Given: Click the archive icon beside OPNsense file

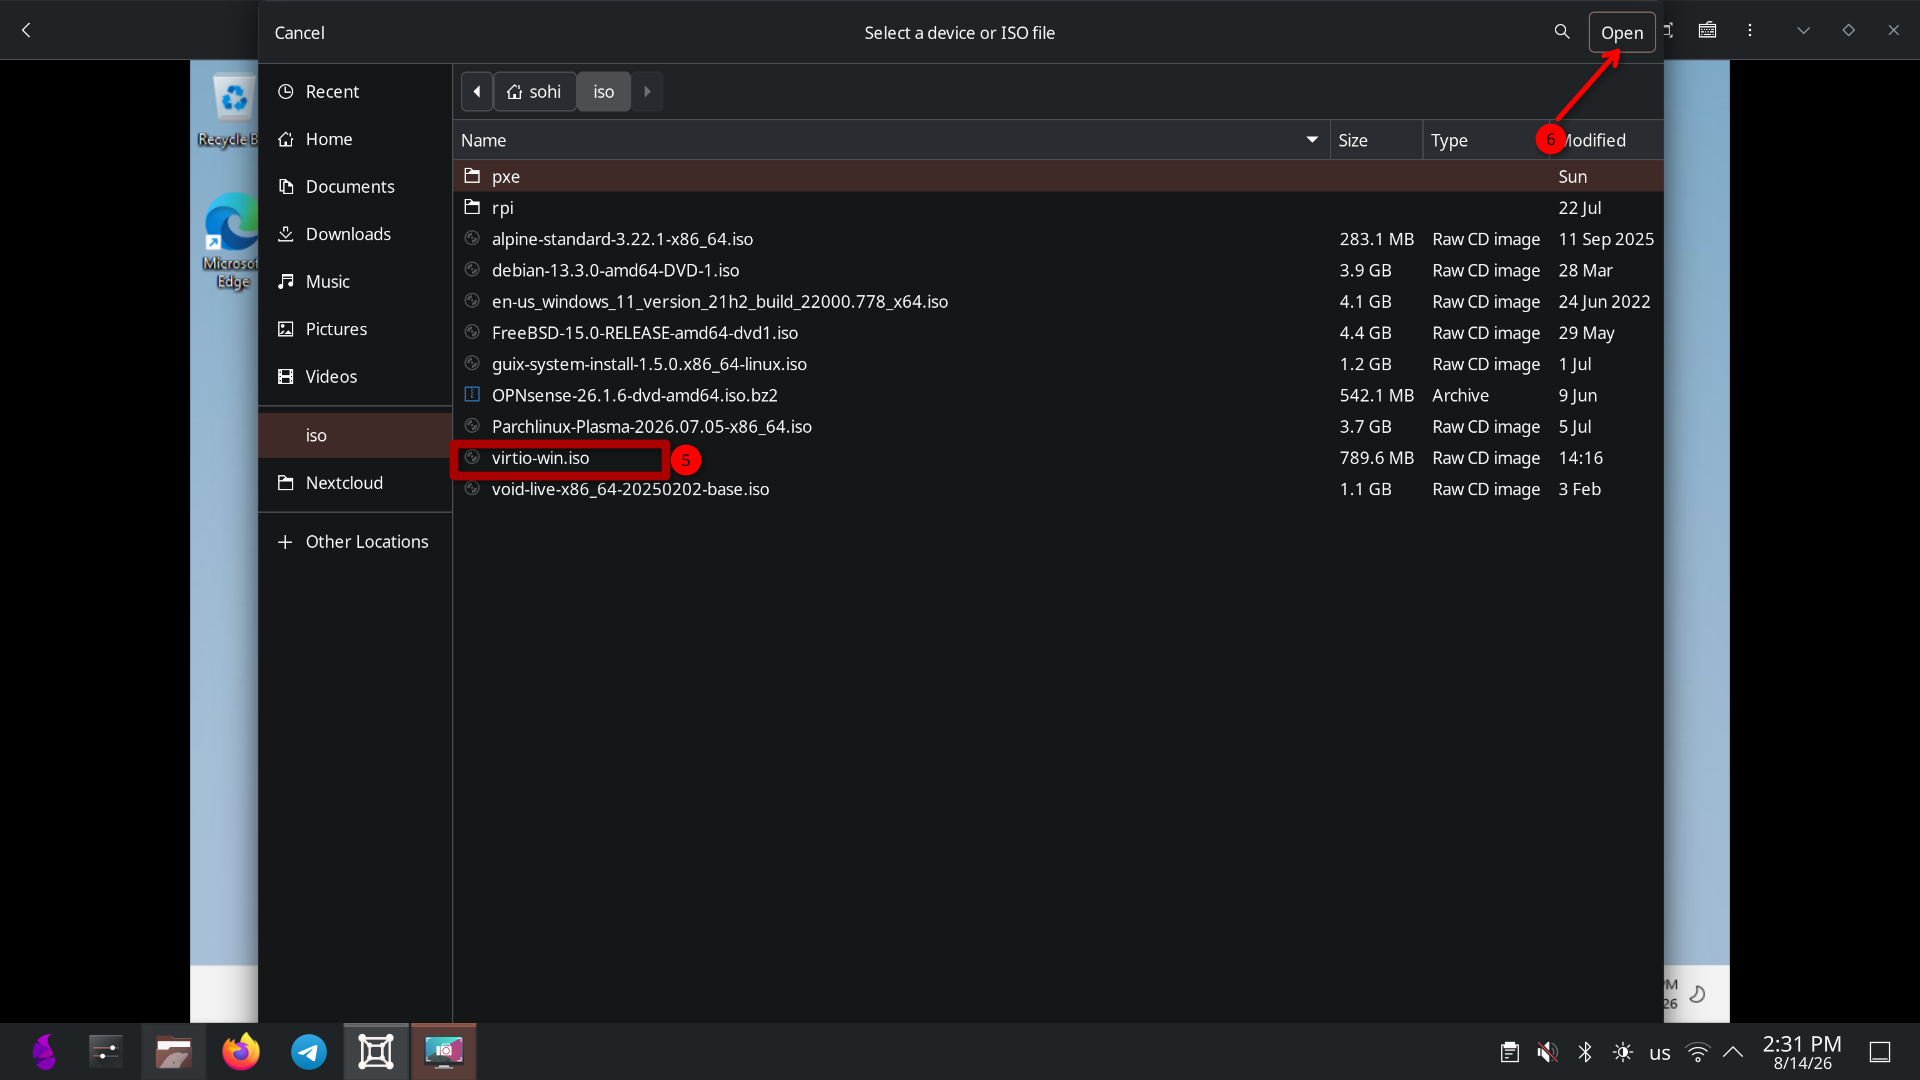Looking at the screenshot, I should pyautogui.click(x=472, y=394).
